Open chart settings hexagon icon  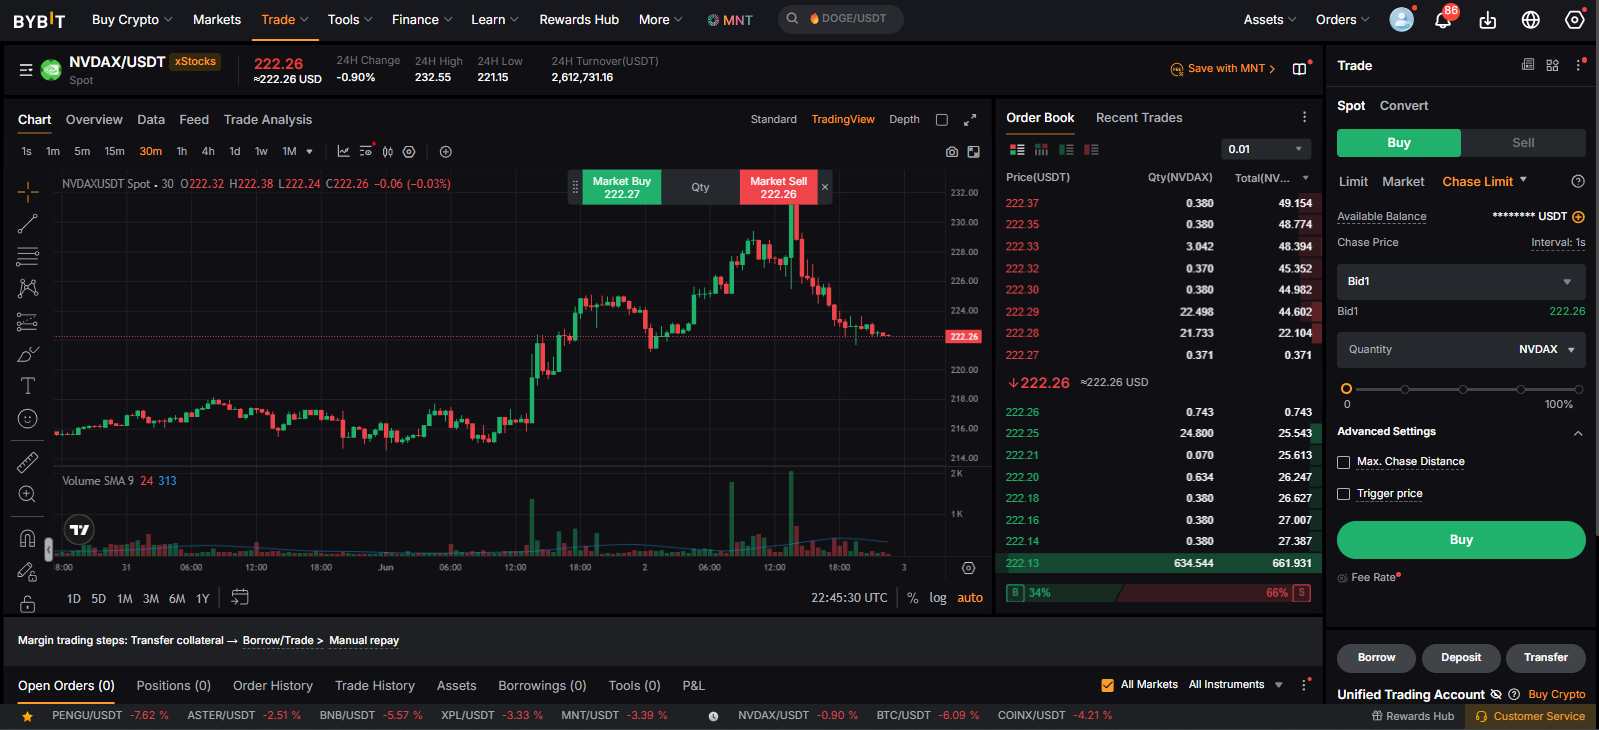click(x=409, y=152)
